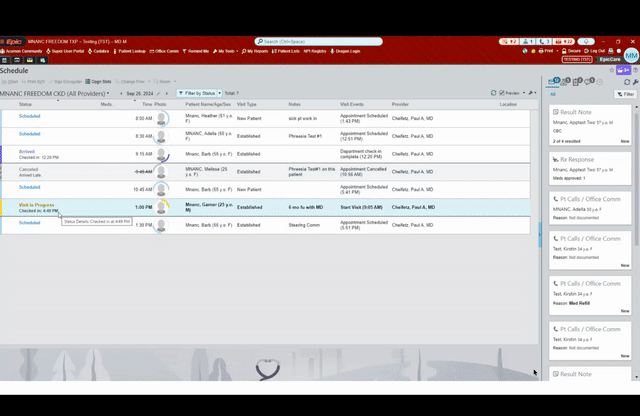Click the Scheduled status for MNANC, Adella
This screenshot has height=416, width=640.
pyautogui.click(x=29, y=134)
